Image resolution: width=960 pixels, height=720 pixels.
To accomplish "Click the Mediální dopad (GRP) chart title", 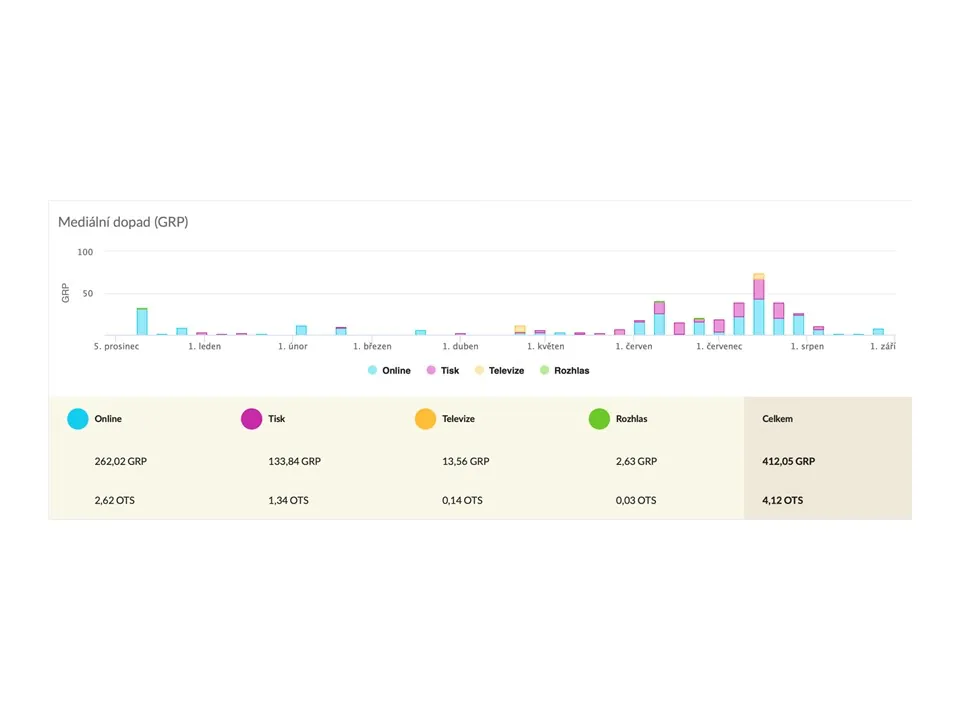I will click(x=123, y=222).
